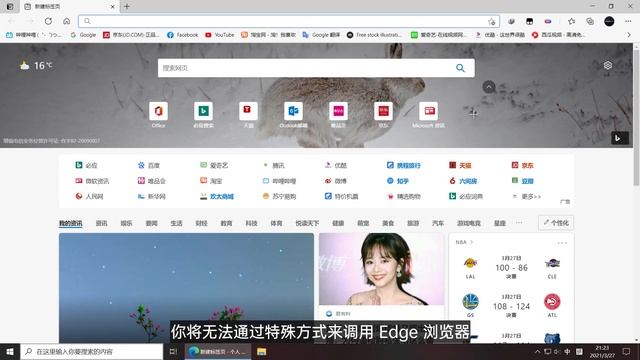The width and height of the screenshot is (640, 360).
Task: Add a new quick link with plus icon
Action: tap(473, 113)
